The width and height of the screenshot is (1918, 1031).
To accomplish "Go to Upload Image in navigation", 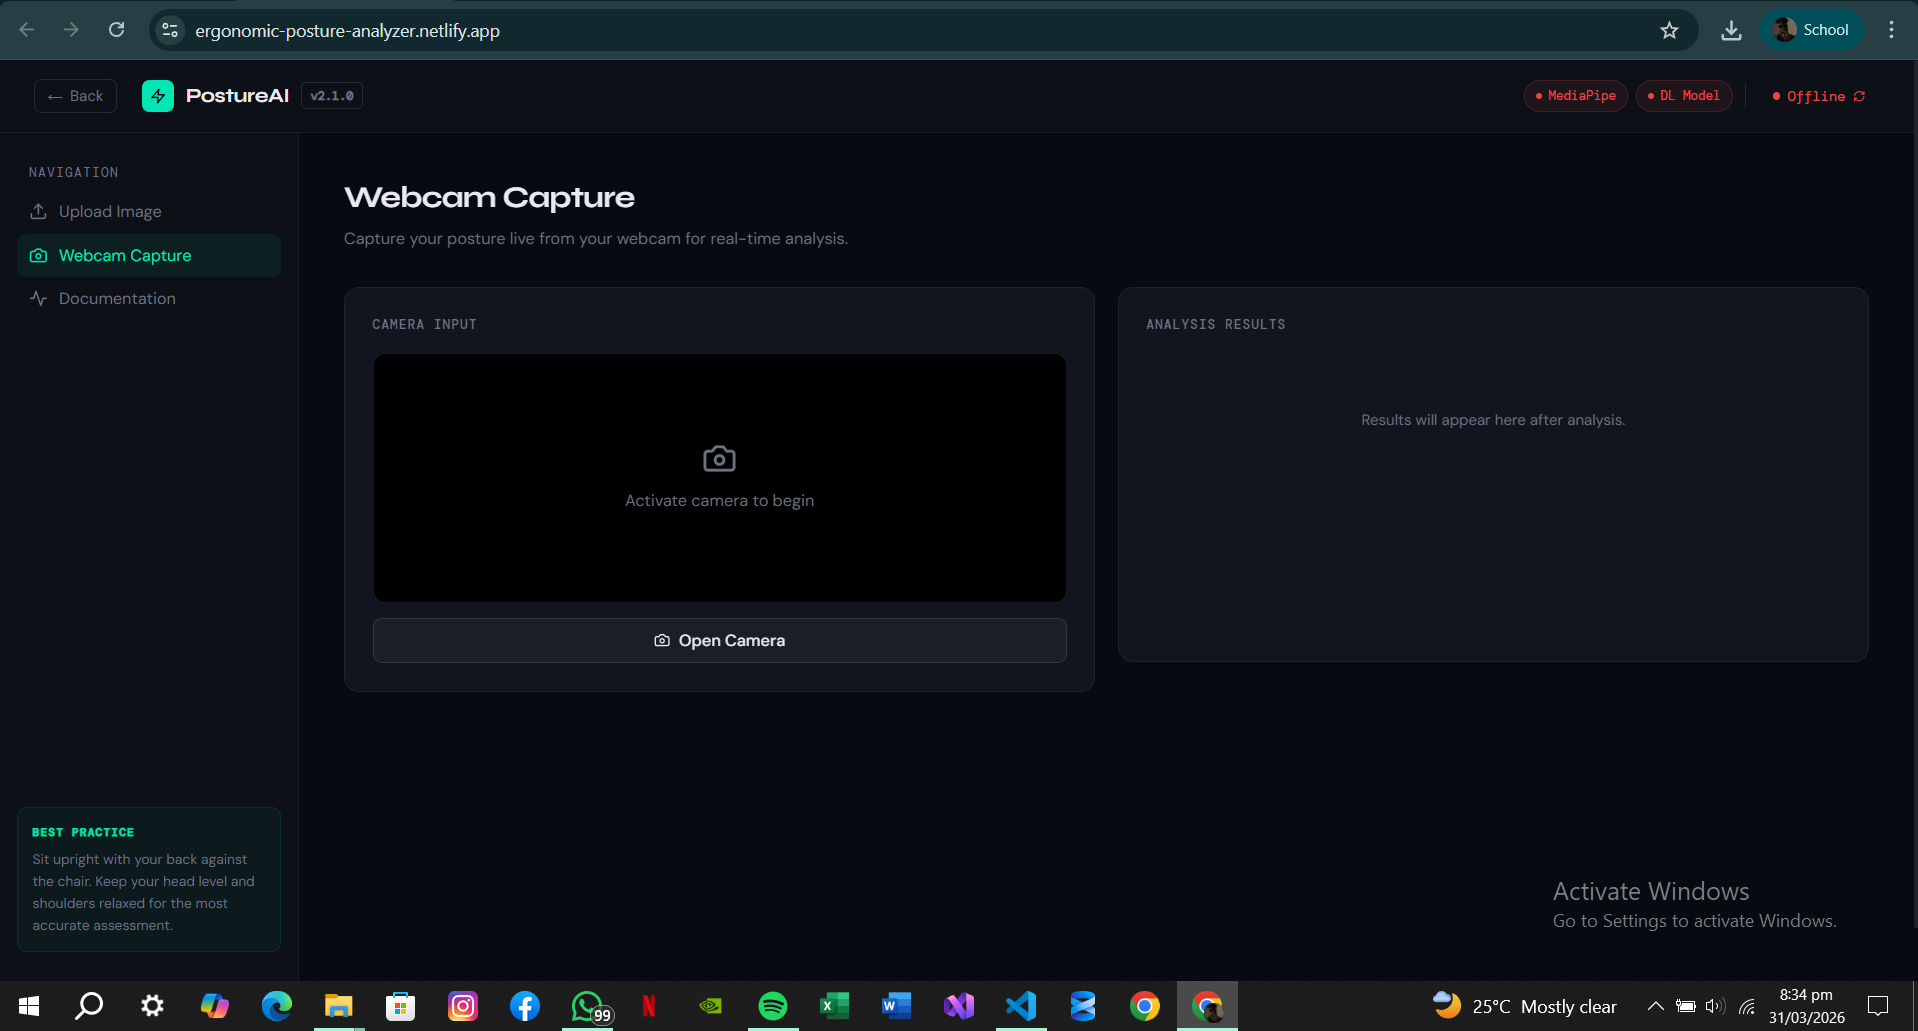I will coord(110,212).
